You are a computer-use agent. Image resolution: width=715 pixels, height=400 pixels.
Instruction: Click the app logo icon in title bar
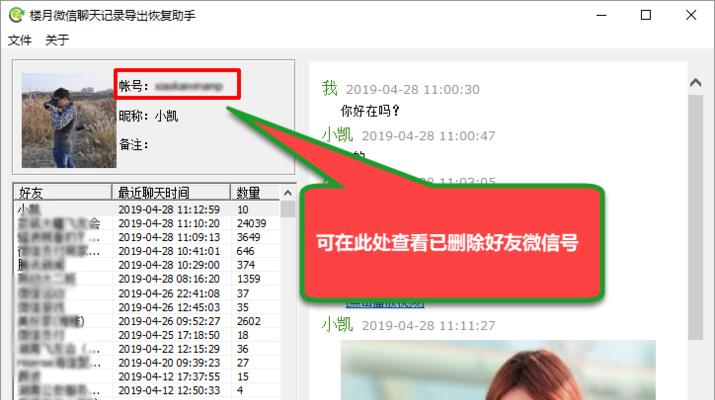16,15
